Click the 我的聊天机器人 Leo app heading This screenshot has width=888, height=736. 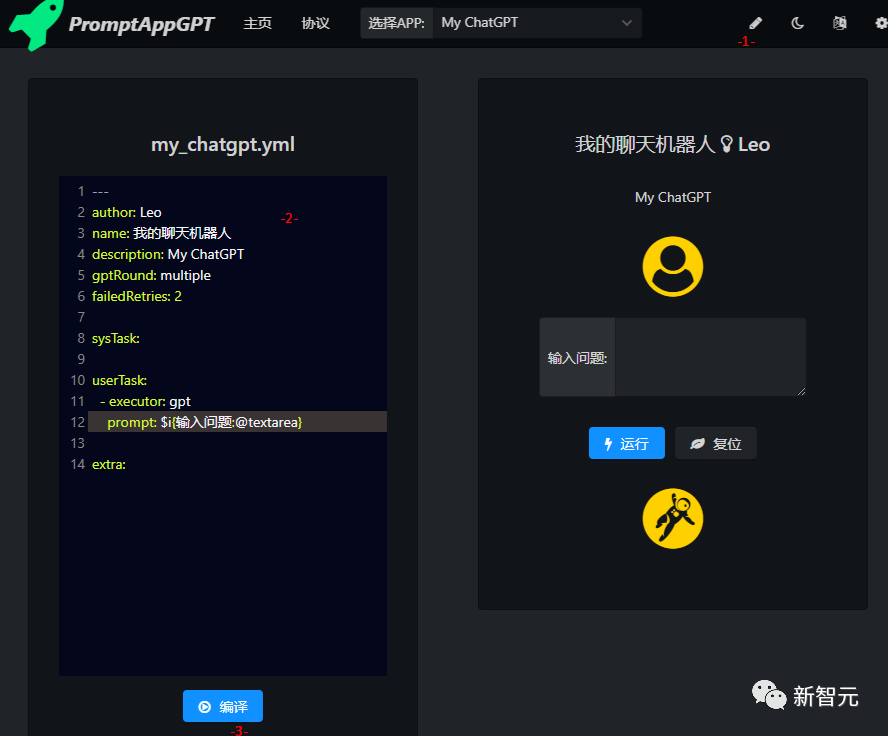(673, 144)
